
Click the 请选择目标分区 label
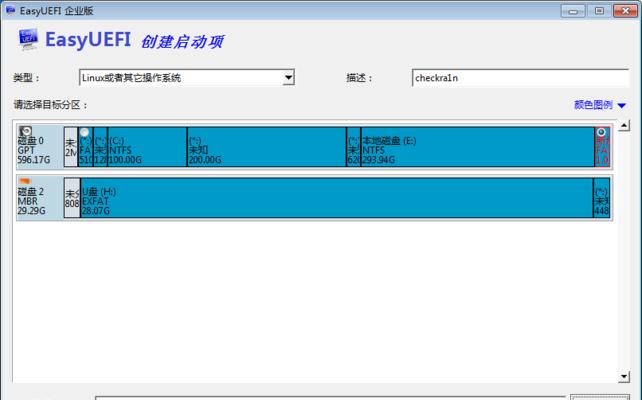click(x=51, y=105)
